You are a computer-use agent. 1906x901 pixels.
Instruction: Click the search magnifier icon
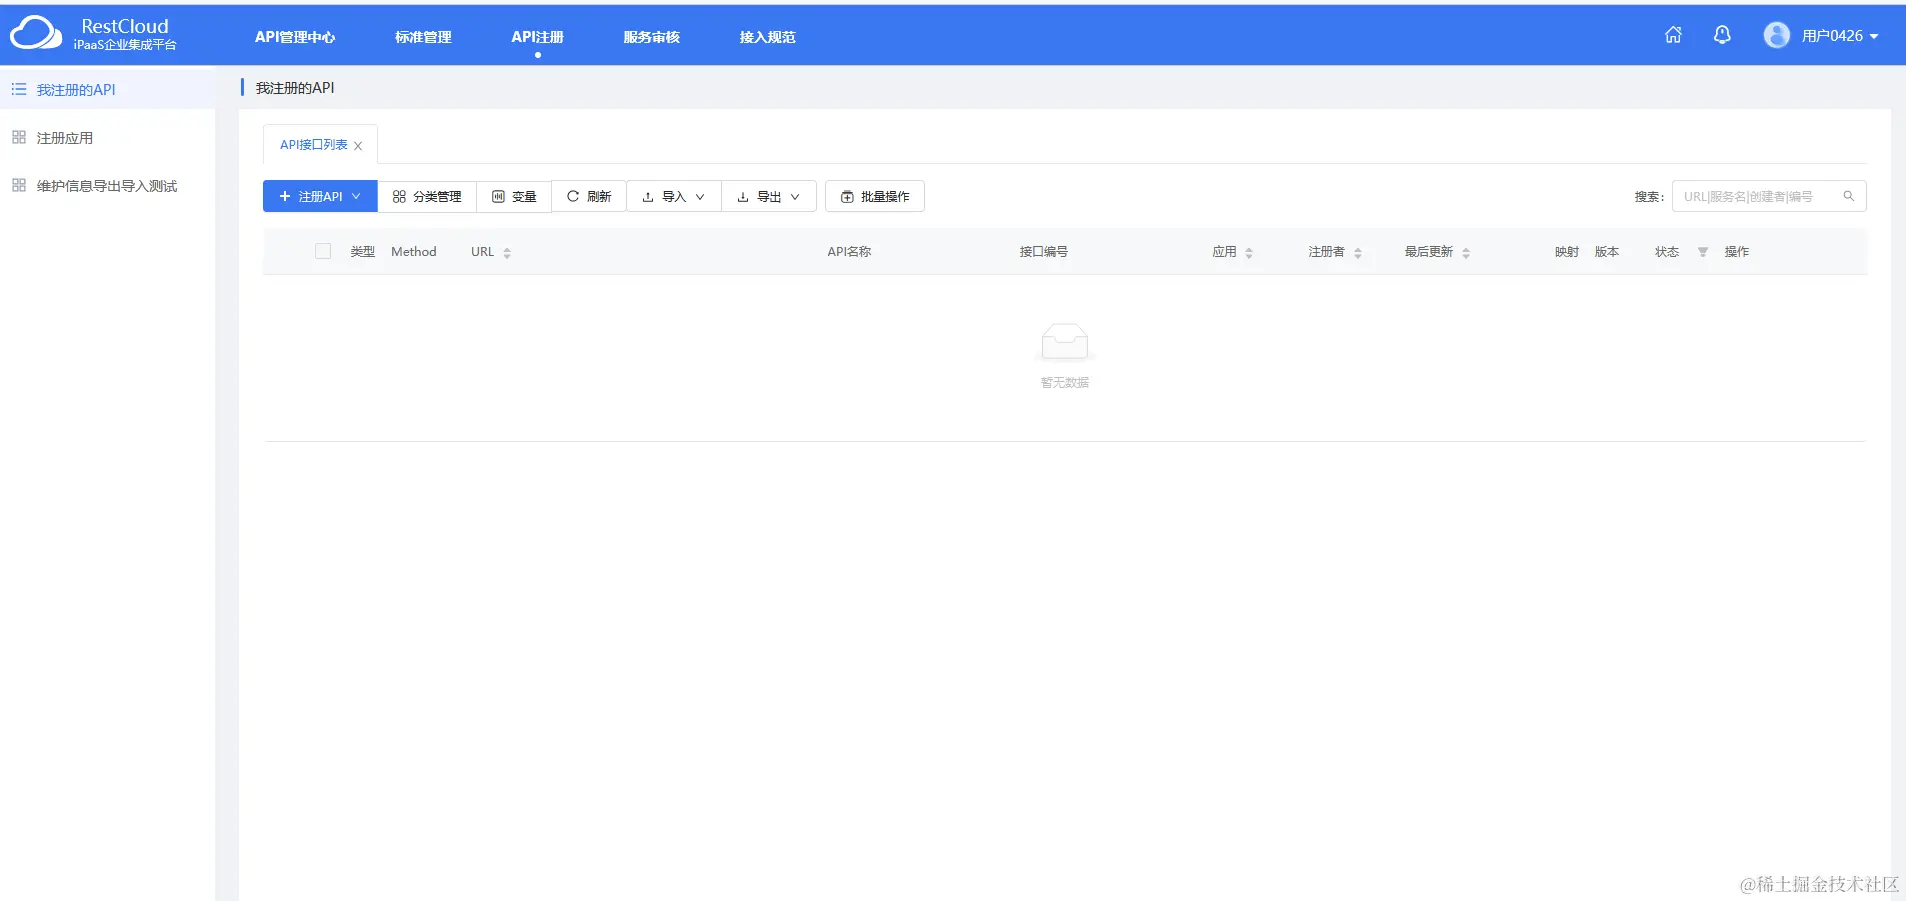click(x=1849, y=196)
